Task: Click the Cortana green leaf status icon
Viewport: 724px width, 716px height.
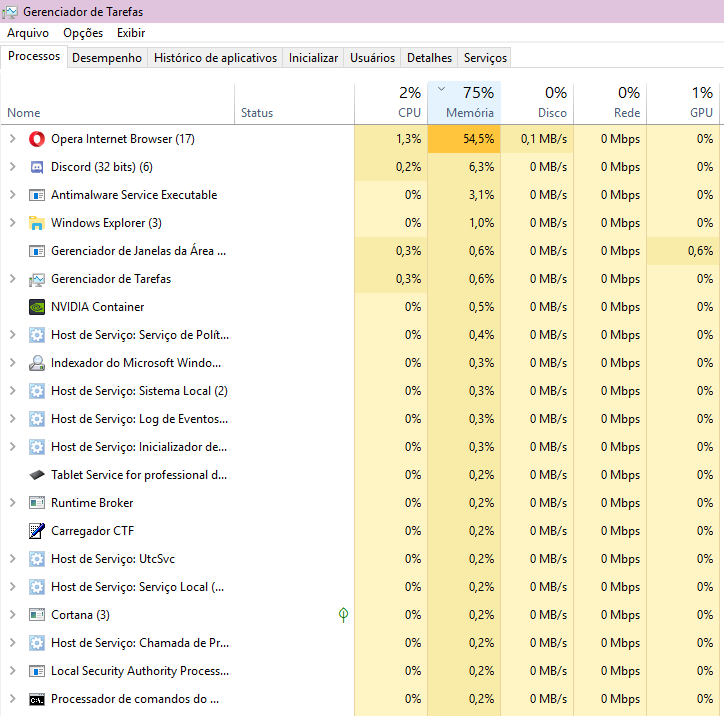Action: [x=343, y=615]
